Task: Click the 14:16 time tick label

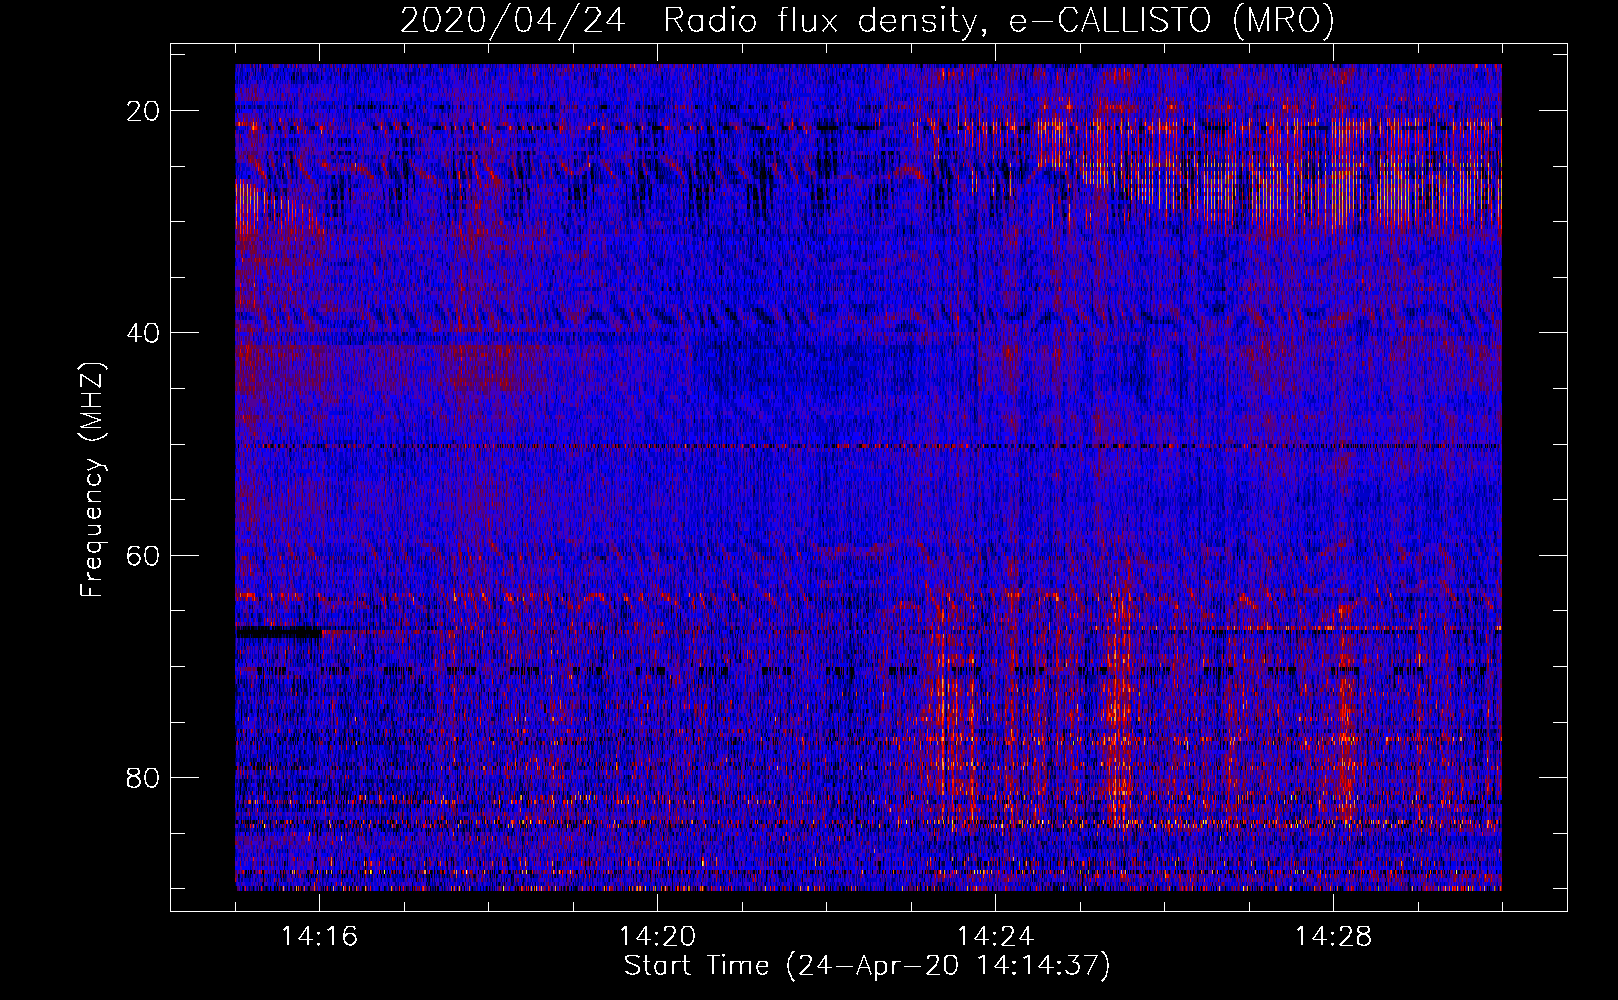Action: [320, 937]
